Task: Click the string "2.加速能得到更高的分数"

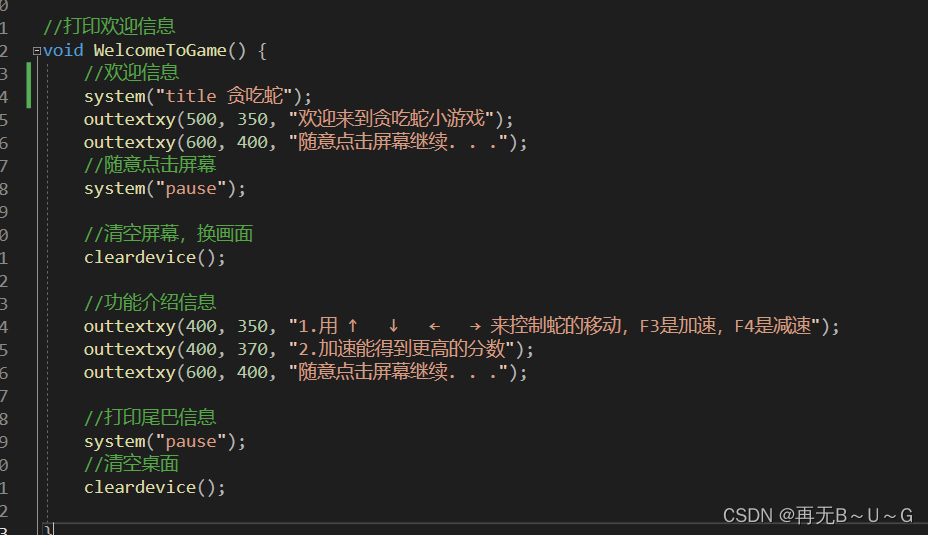Action: click(x=402, y=349)
